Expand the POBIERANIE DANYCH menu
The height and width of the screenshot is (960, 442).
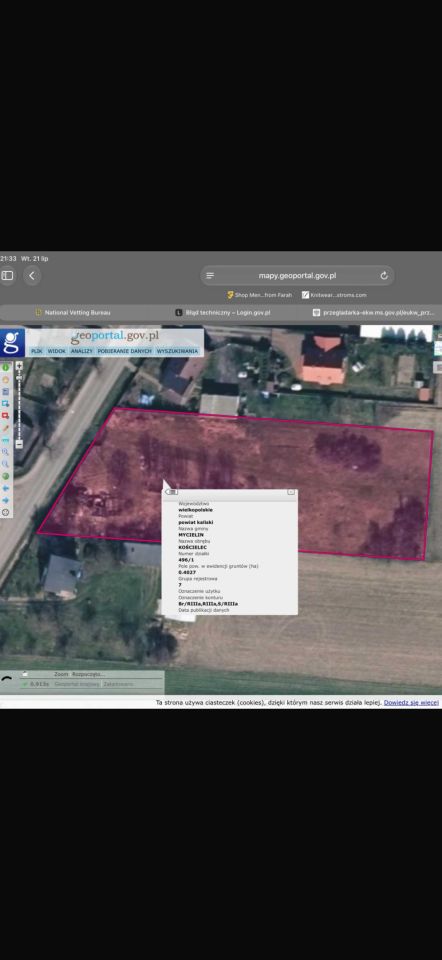pos(125,351)
